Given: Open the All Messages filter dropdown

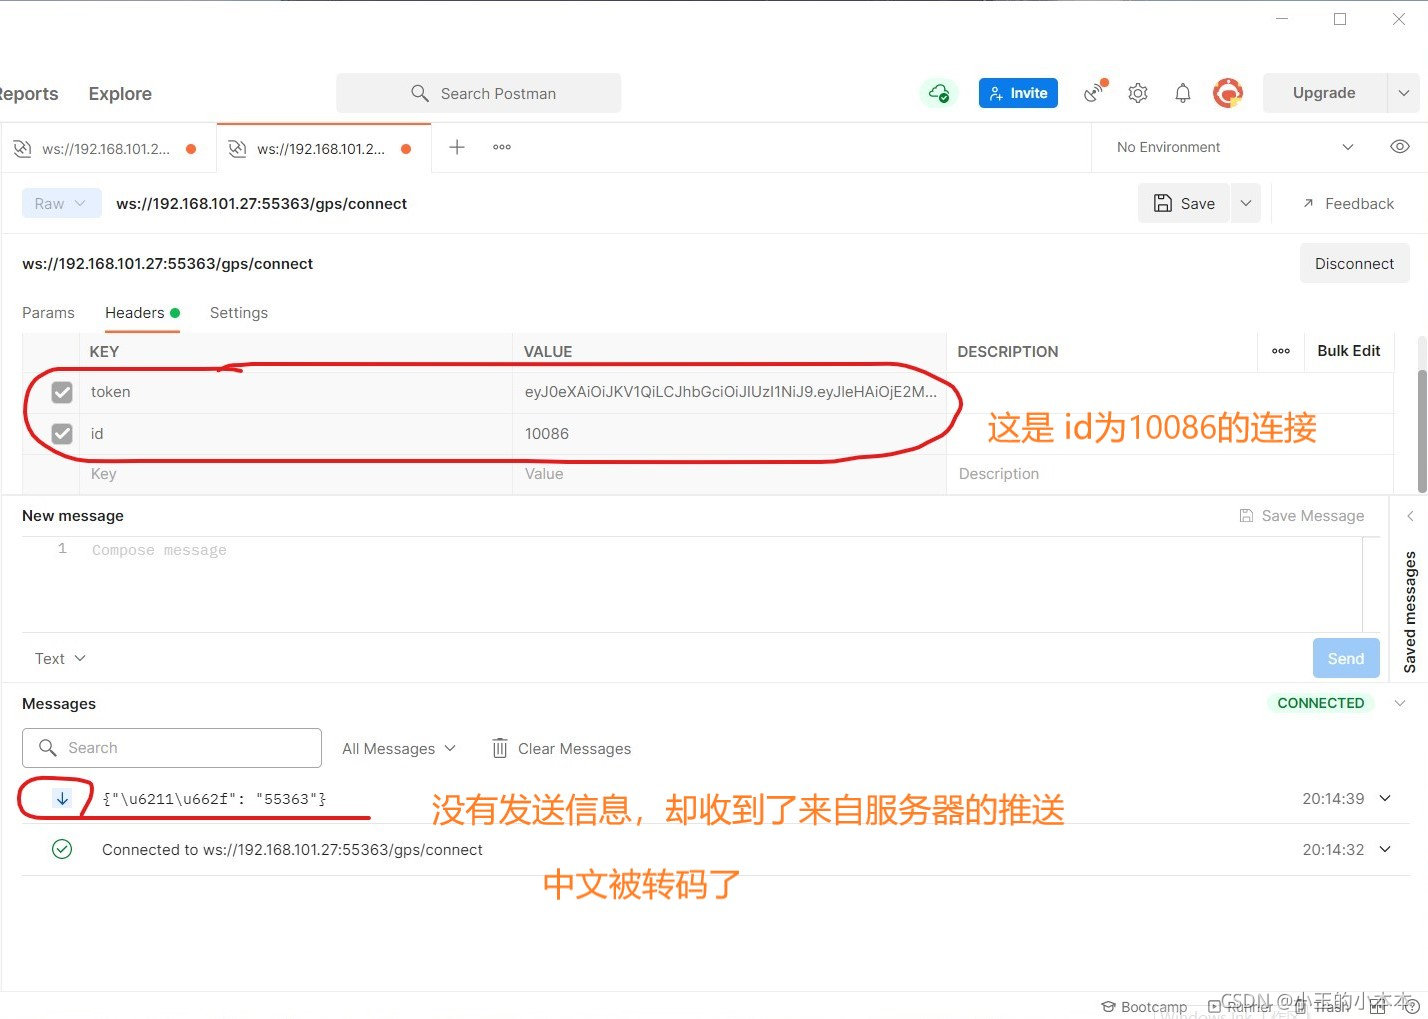Looking at the screenshot, I should click(399, 749).
